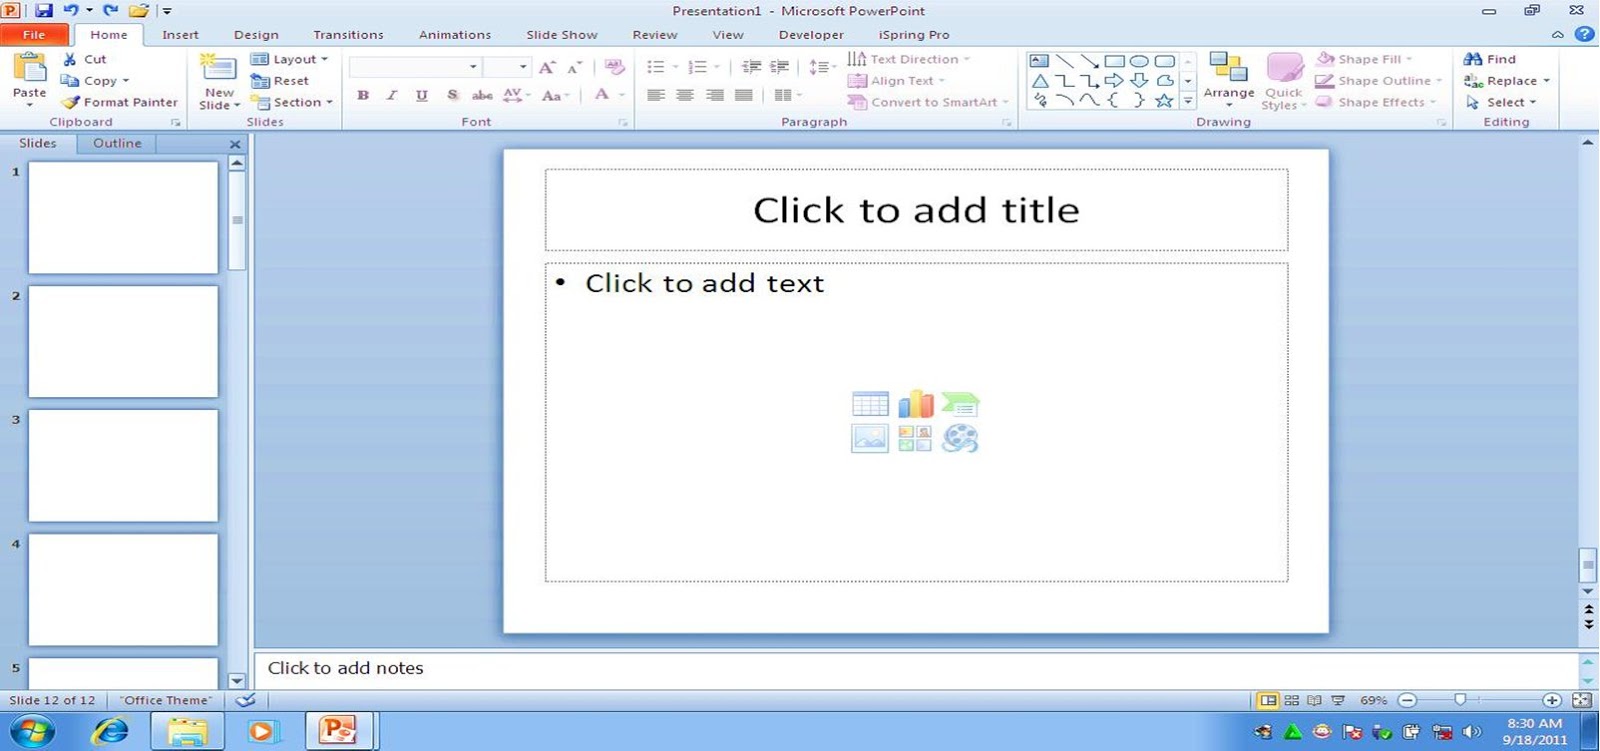Screen dimensions: 1600x751
Task: Open the Layout dropdown
Action: (x=289, y=59)
